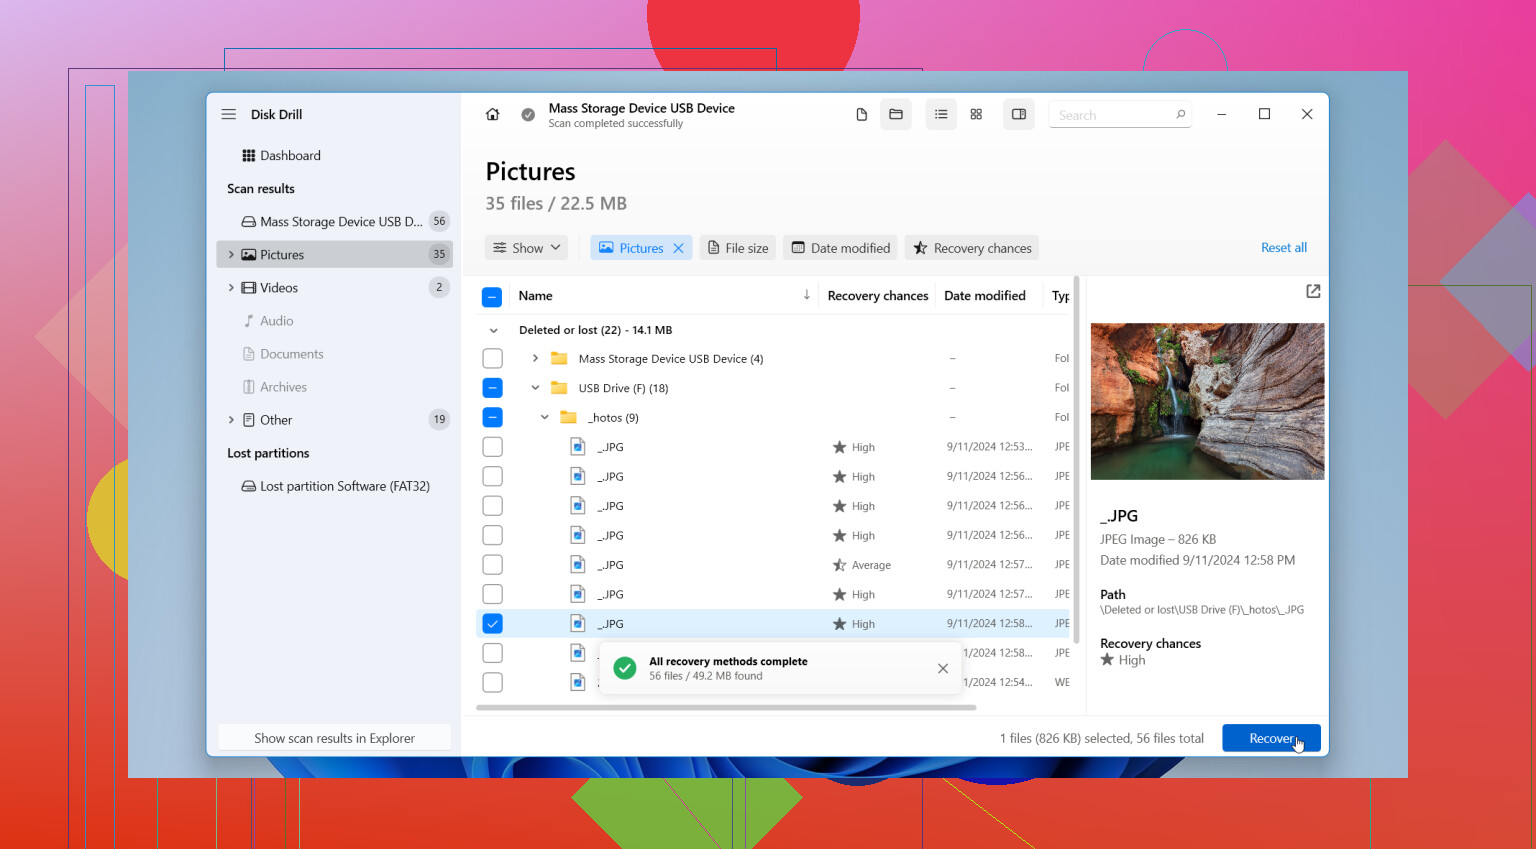Collapse the USB Drive (F) (18) folder
This screenshot has width=1536, height=849.
(x=535, y=388)
